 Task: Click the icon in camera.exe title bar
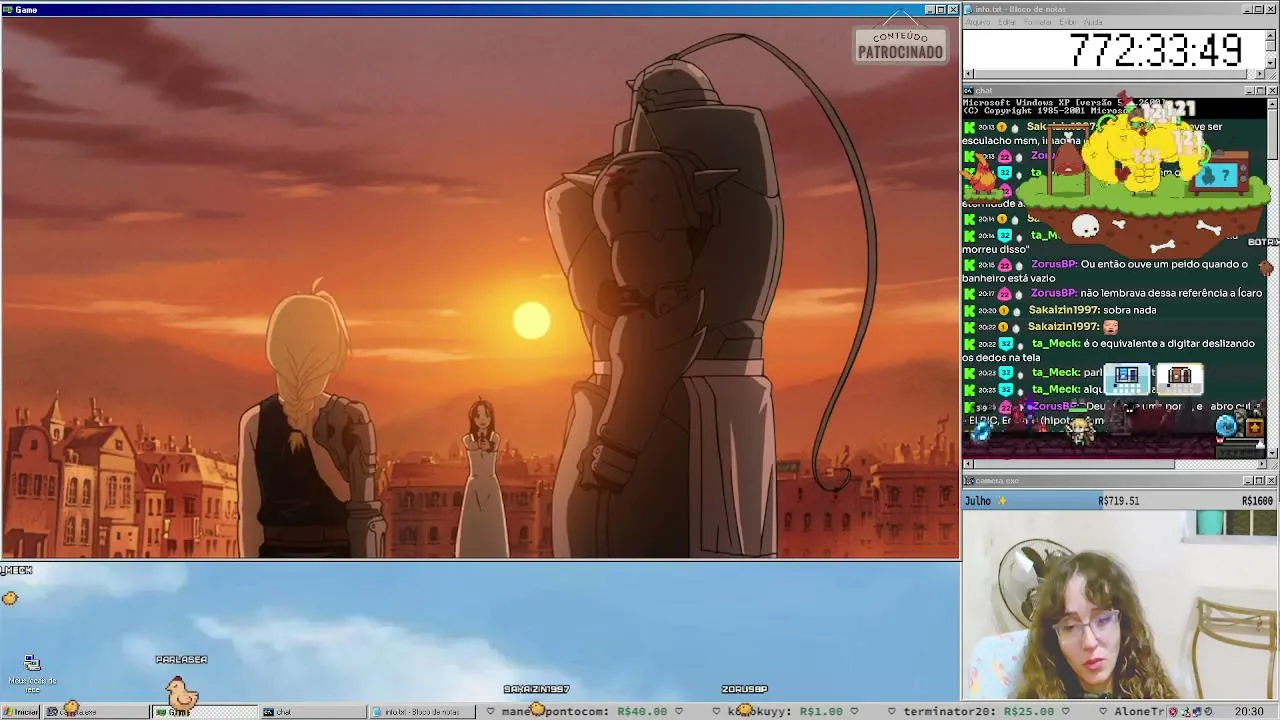point(968,481)
